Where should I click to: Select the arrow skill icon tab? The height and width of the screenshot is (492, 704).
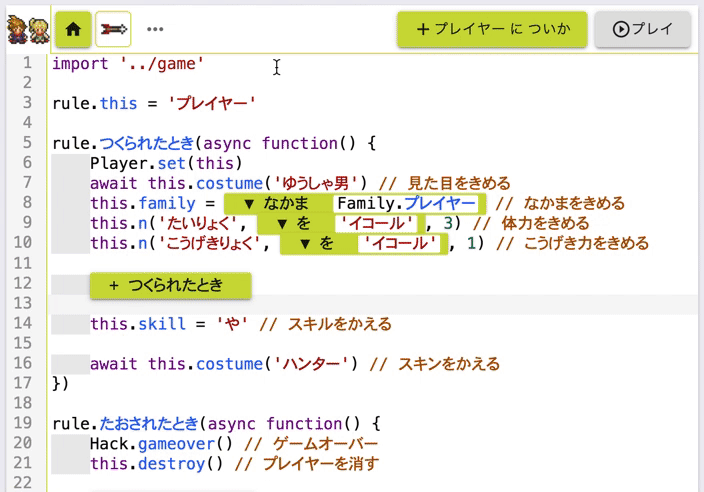[113, 30]
